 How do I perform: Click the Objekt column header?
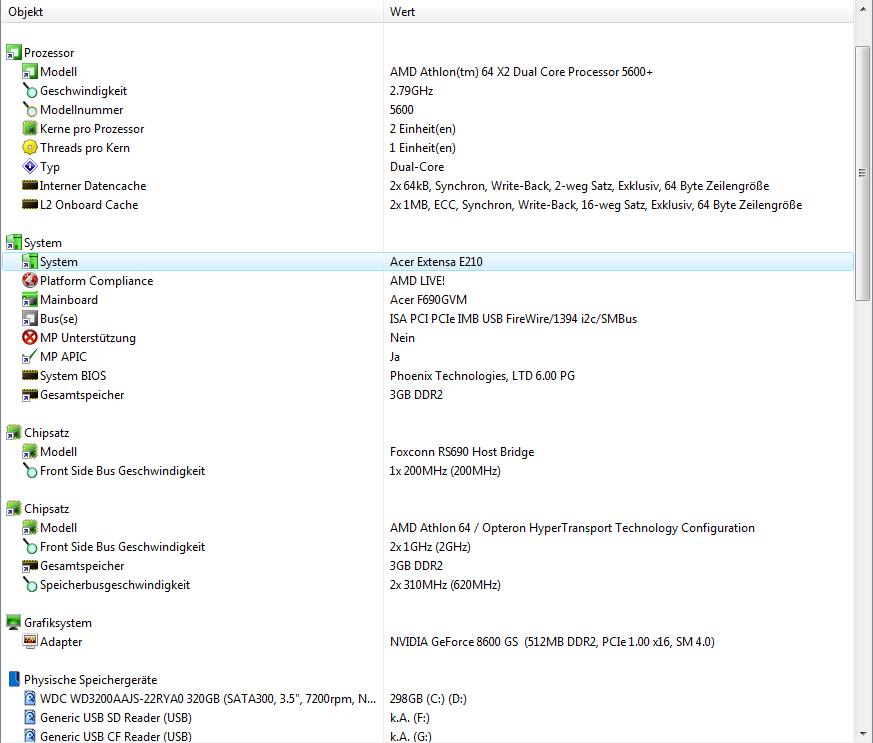pyautogui.click(x=192, y=12)
